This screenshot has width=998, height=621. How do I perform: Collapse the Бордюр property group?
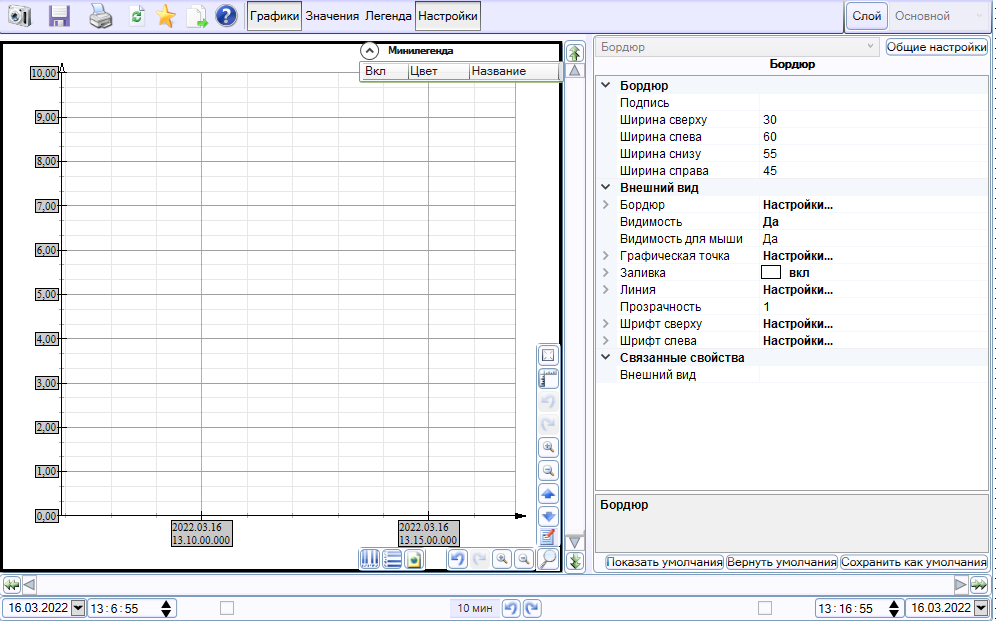(606, 85)
